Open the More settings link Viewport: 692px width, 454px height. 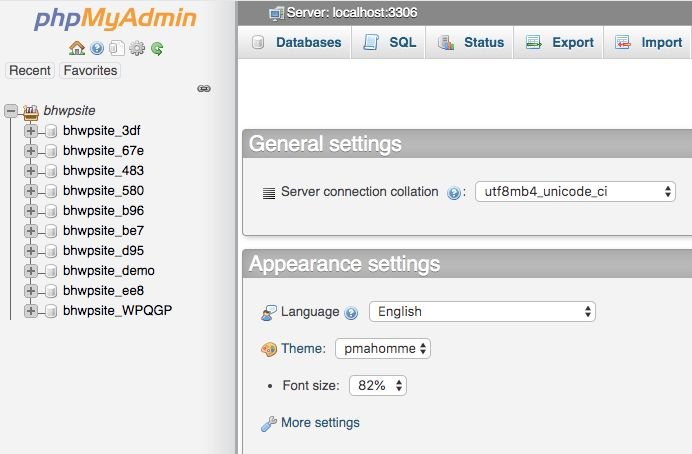320,423
